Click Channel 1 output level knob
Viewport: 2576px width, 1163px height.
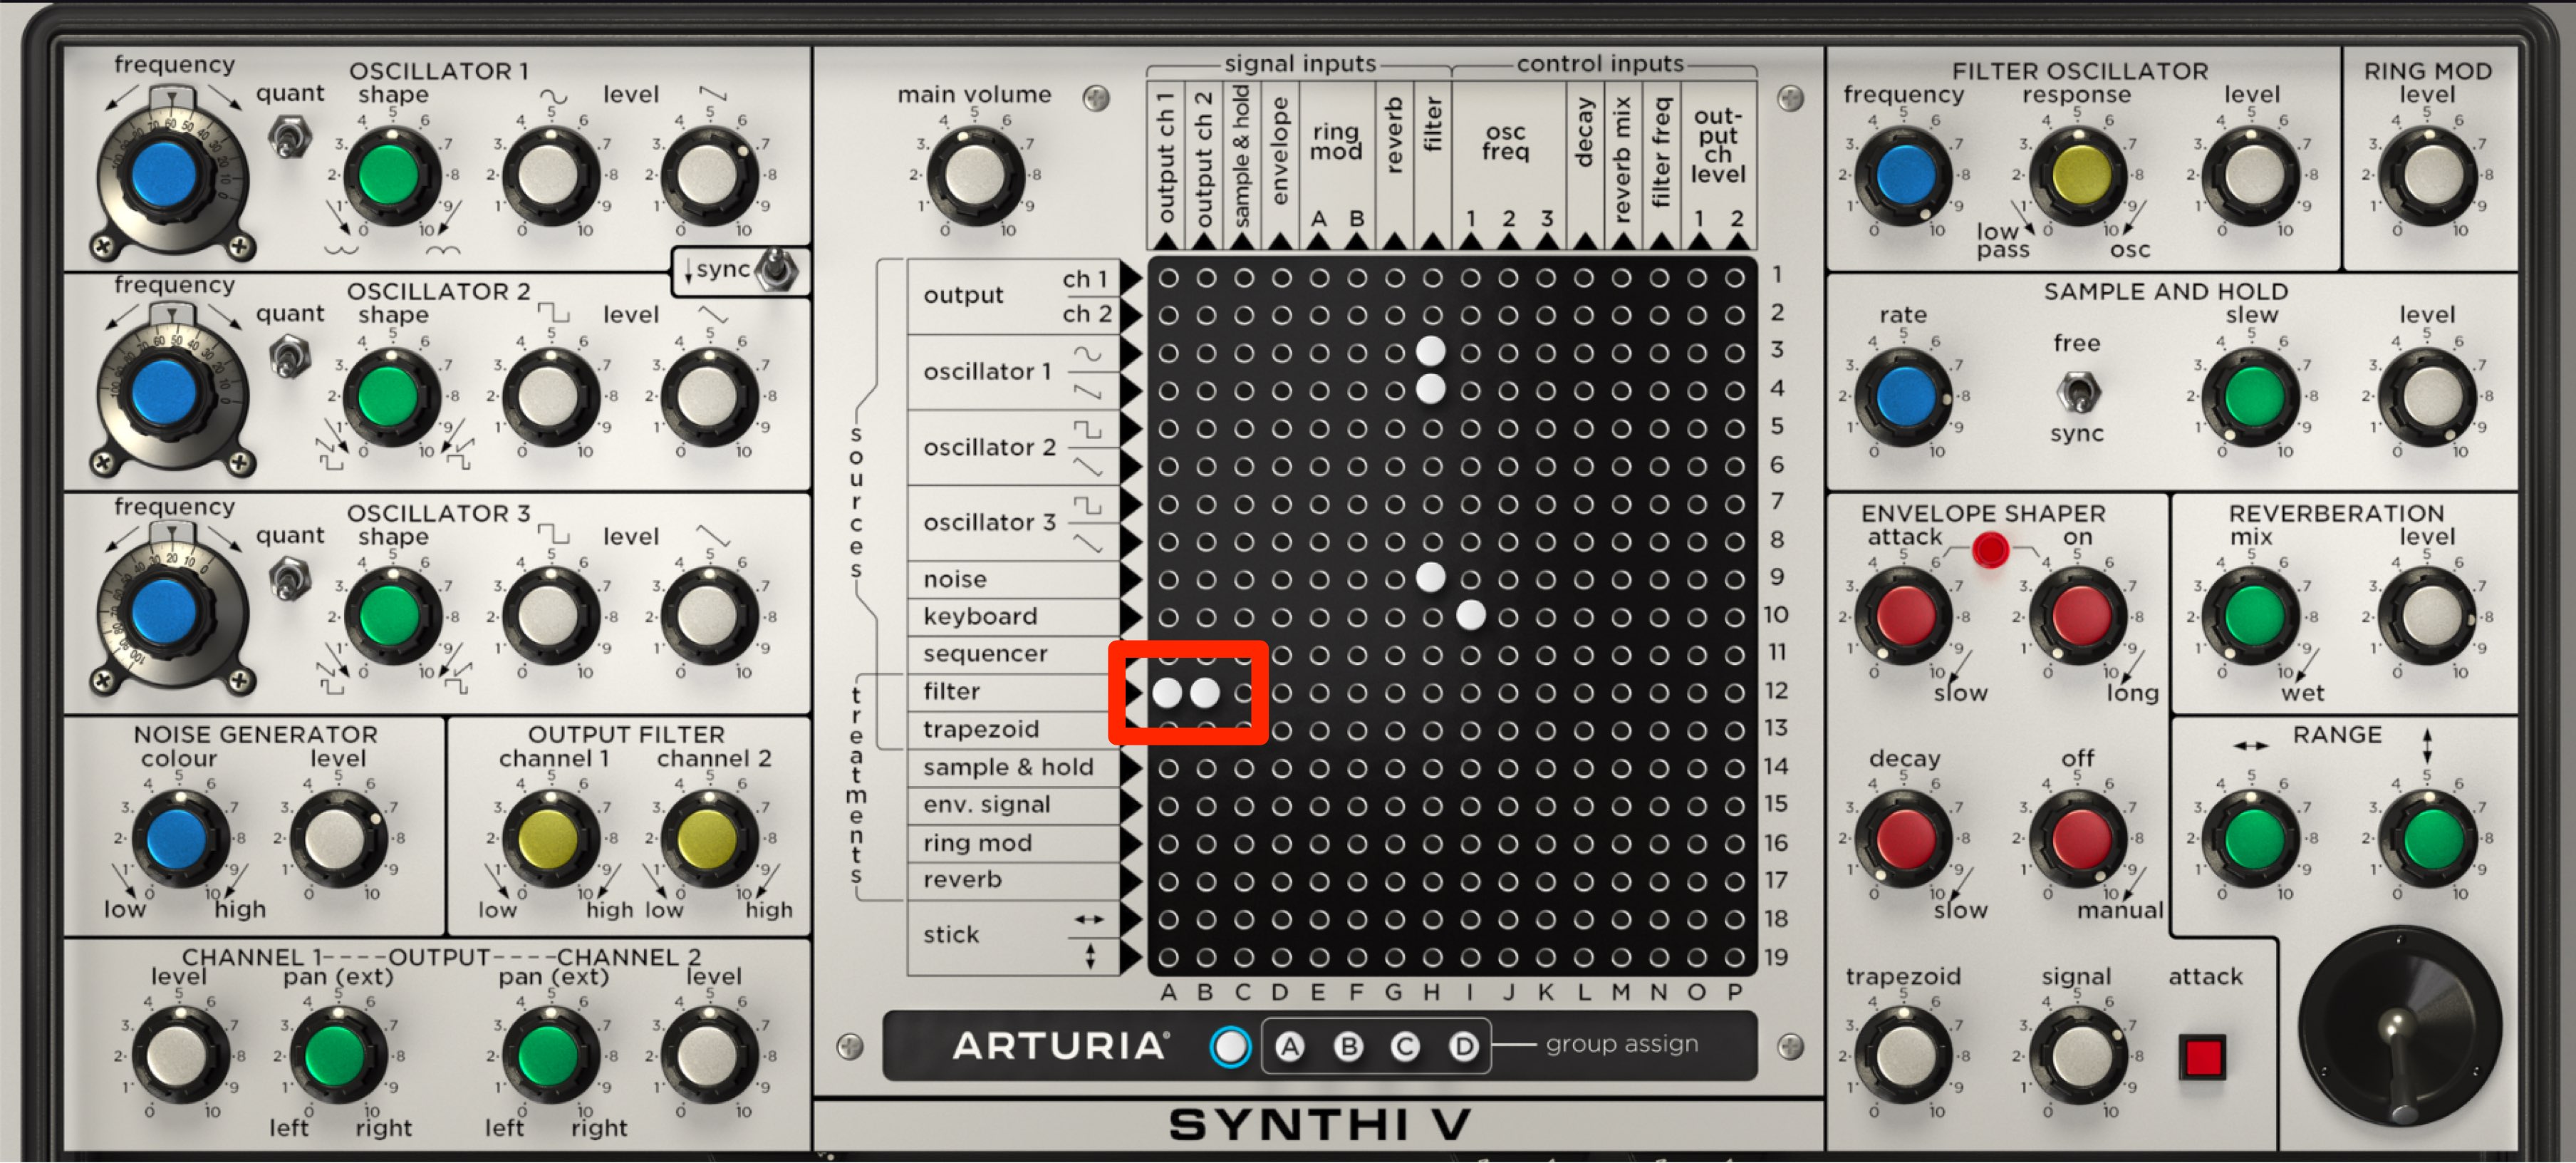click(x=179, y=1056)
